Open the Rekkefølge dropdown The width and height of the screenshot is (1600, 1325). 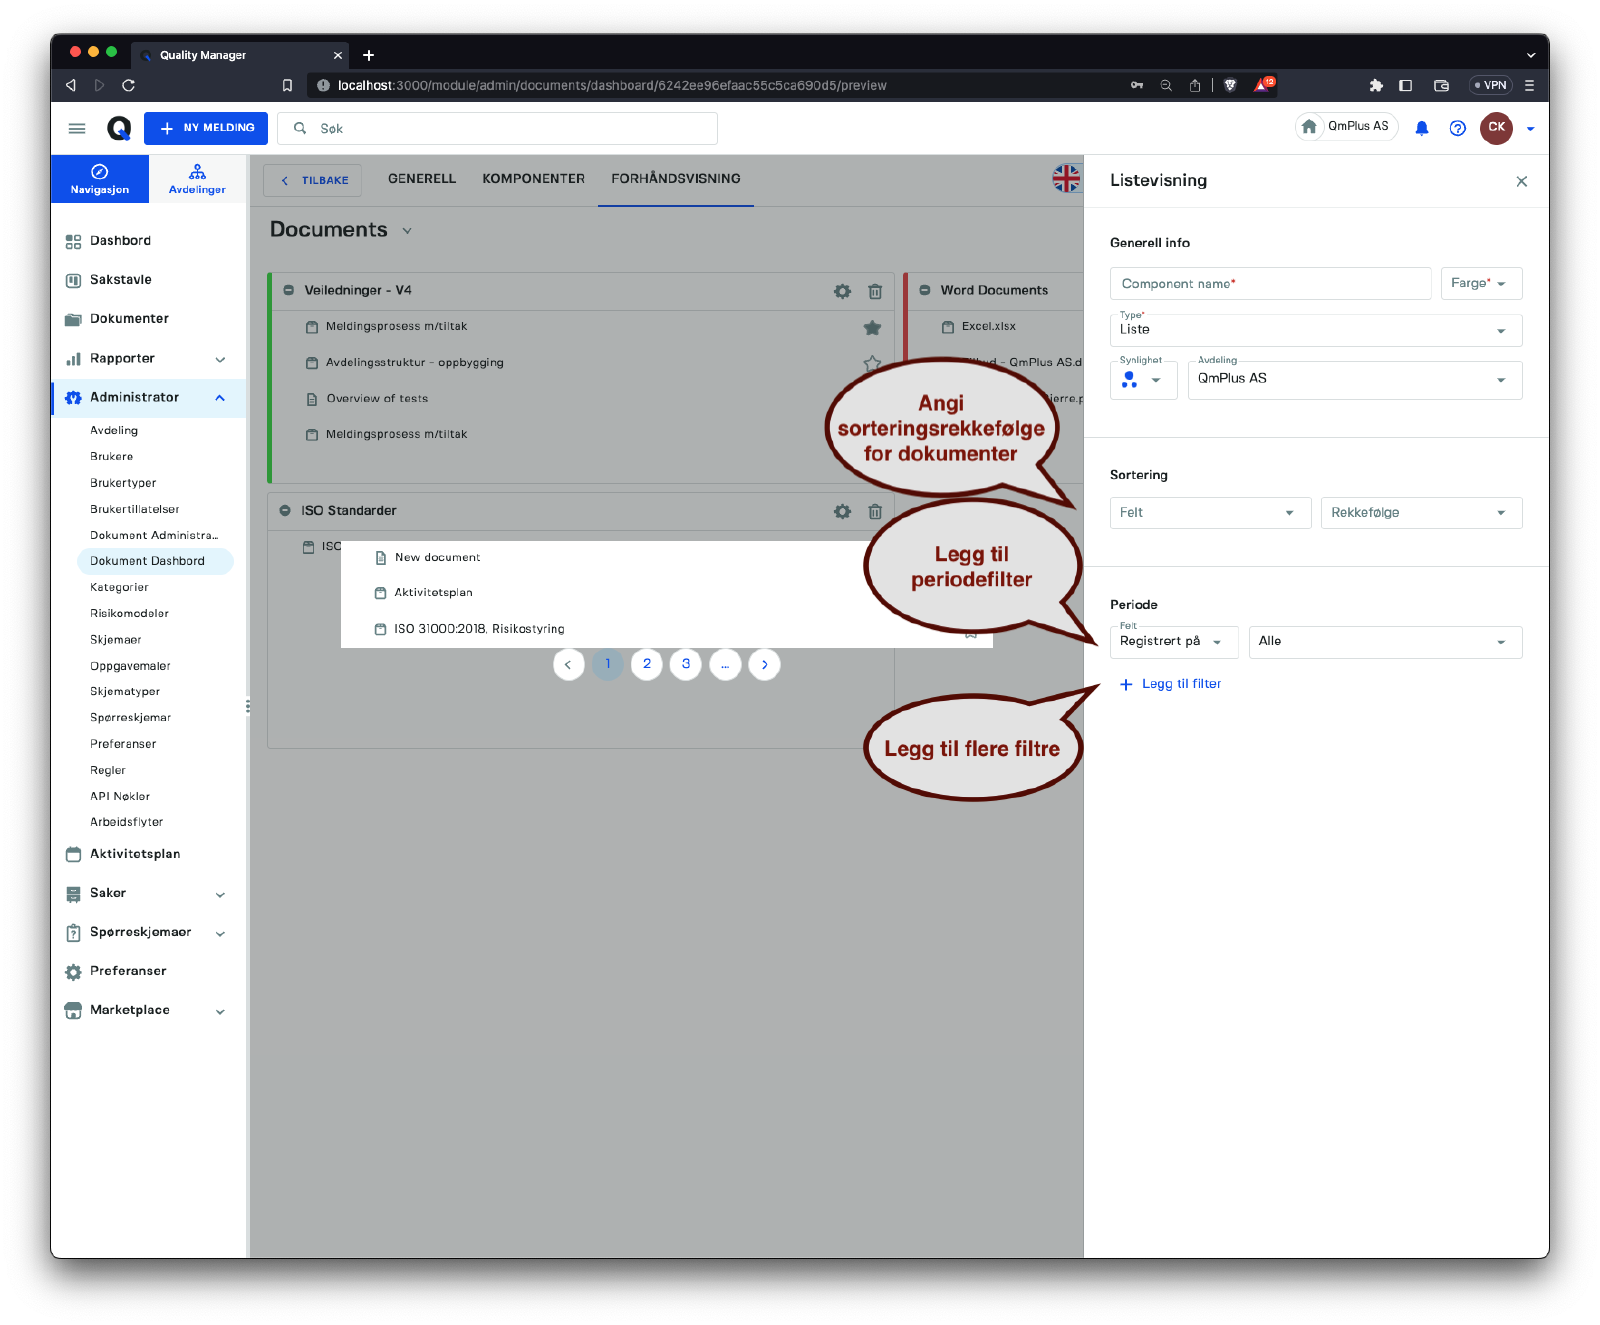(1420, 513)
